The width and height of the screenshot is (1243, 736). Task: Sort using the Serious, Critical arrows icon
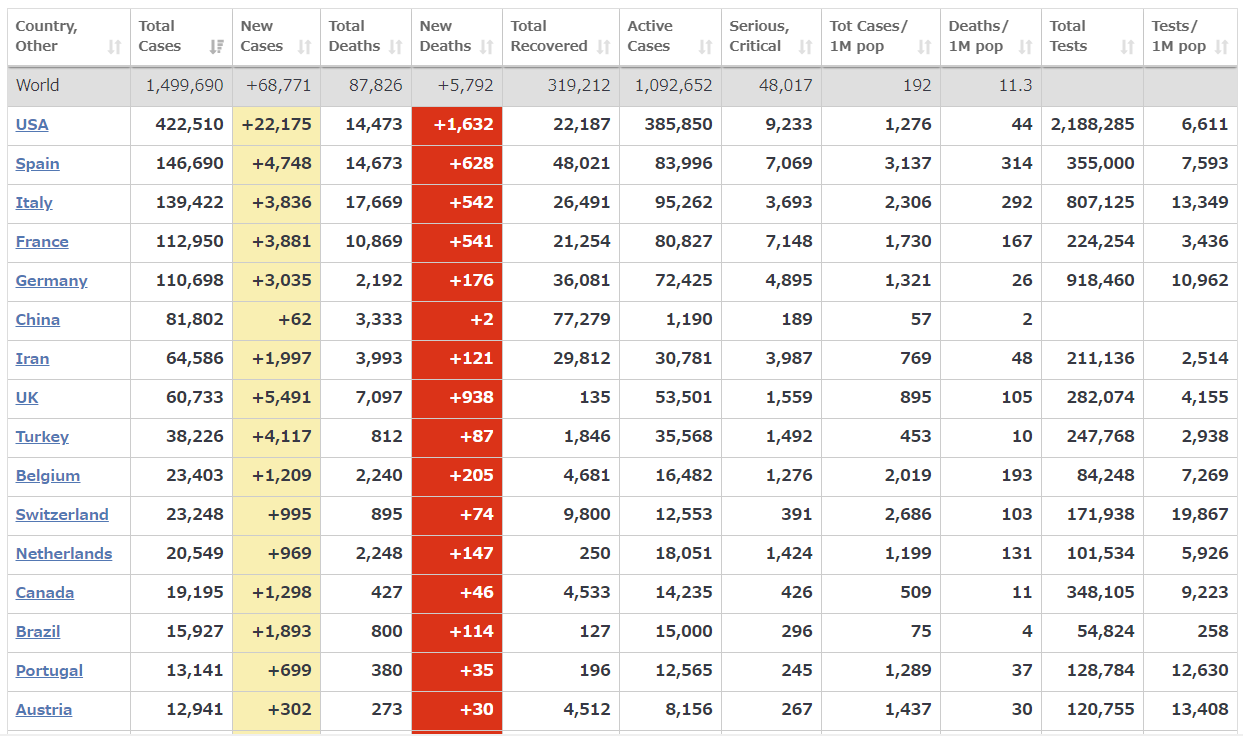click(x=806, y=47)
